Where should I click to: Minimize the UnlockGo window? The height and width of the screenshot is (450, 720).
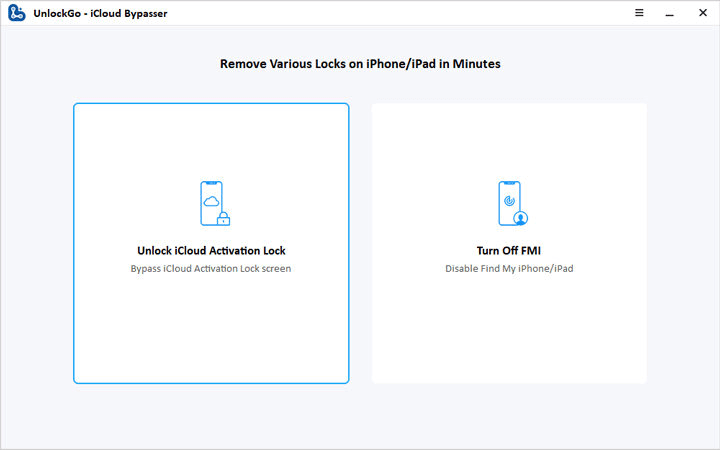tap(670, 13)
